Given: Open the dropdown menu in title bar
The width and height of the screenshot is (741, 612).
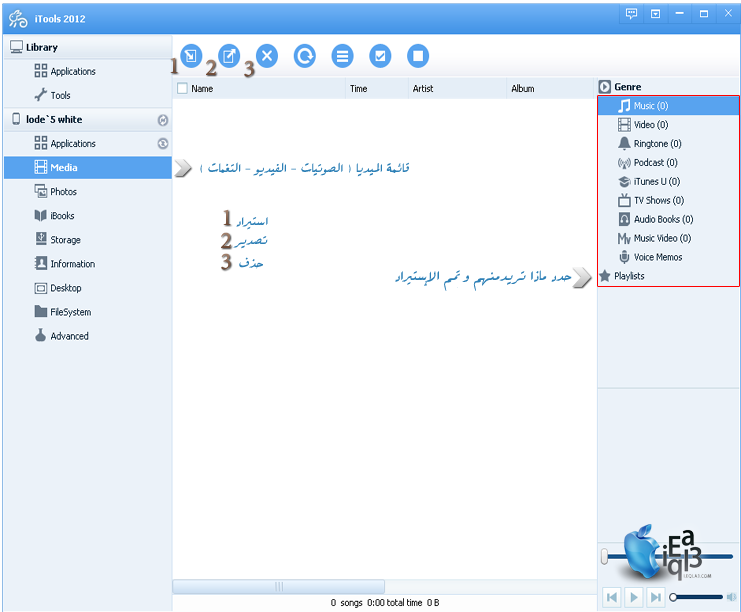Looking at the screenshot, I should pyautogui.click(x=656, y=14).
